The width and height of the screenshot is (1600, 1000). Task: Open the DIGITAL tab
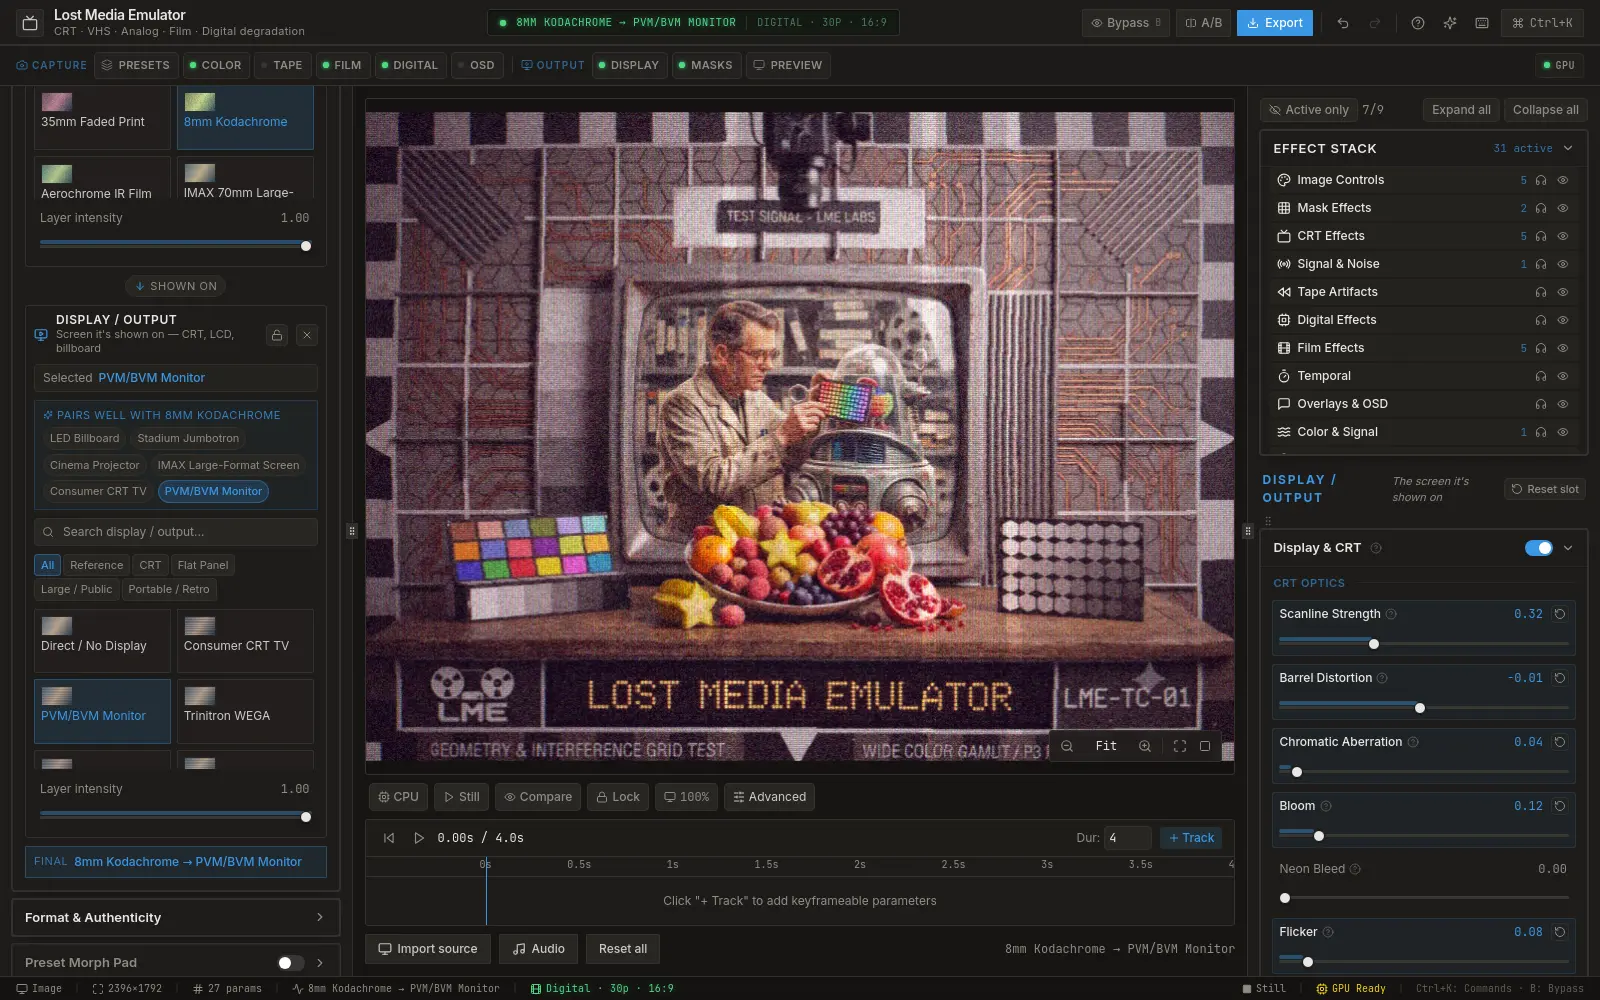409,65
